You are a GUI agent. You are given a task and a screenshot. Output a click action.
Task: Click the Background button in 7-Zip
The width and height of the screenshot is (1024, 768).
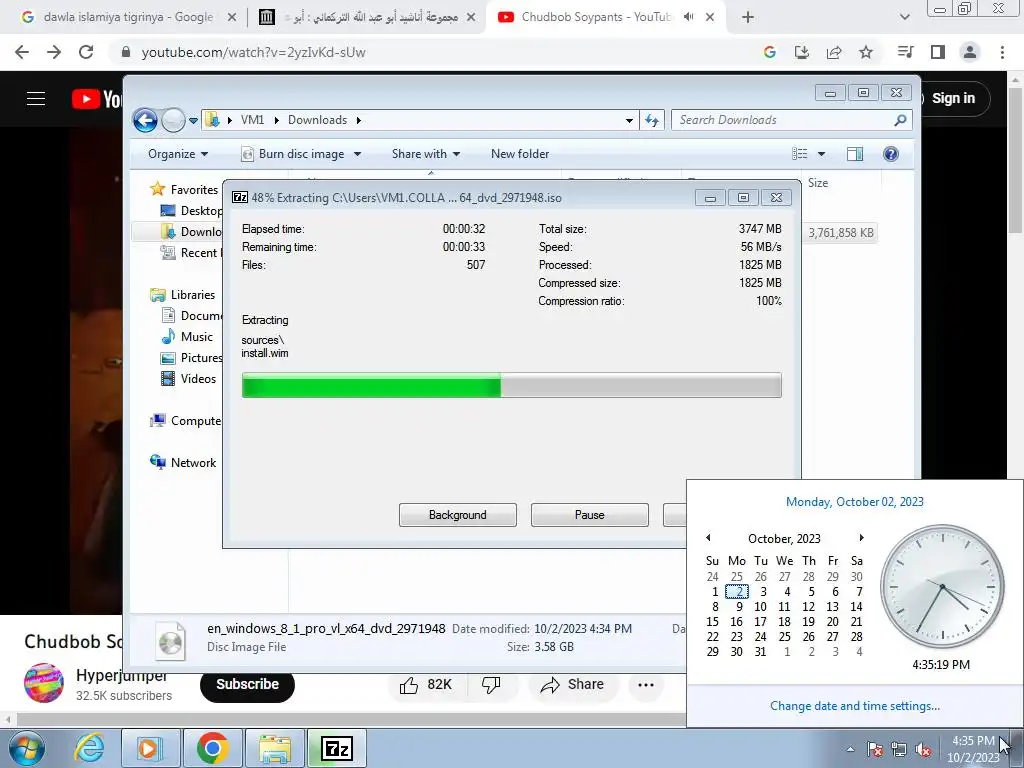click(x=458, y=515)
